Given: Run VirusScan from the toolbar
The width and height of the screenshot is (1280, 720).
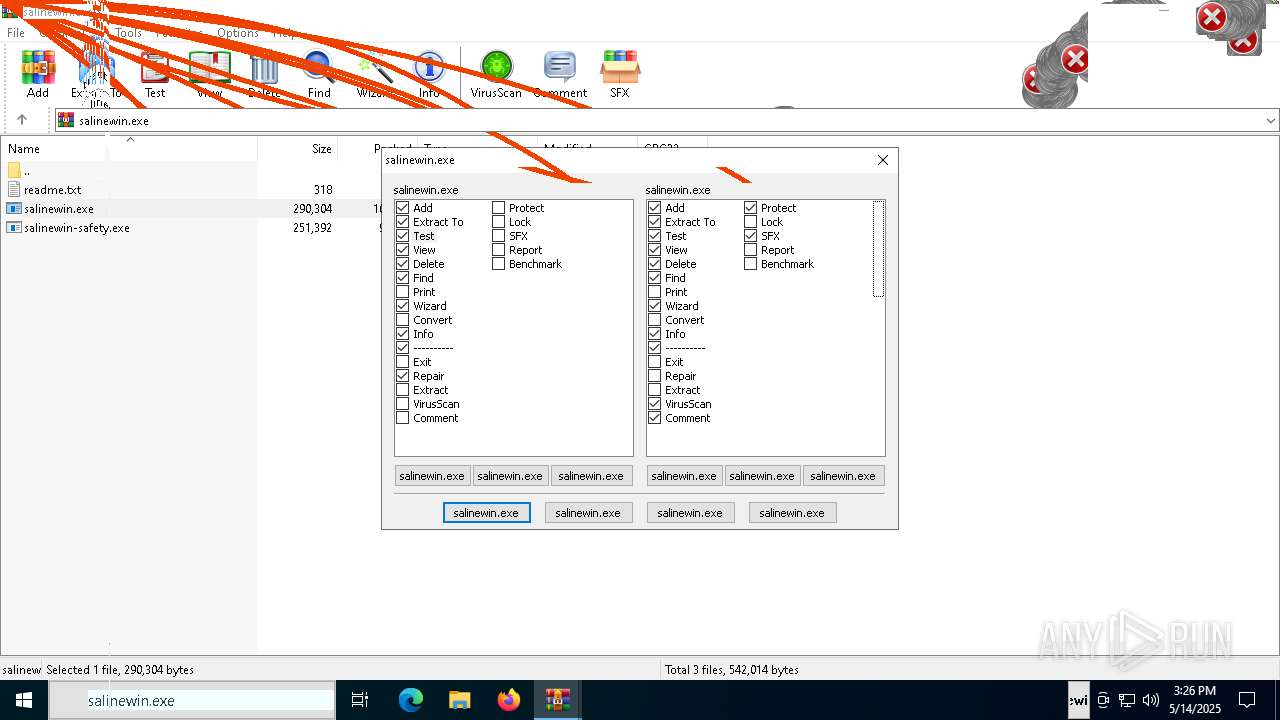Looking at the screenshot, I should coord(496,75).
